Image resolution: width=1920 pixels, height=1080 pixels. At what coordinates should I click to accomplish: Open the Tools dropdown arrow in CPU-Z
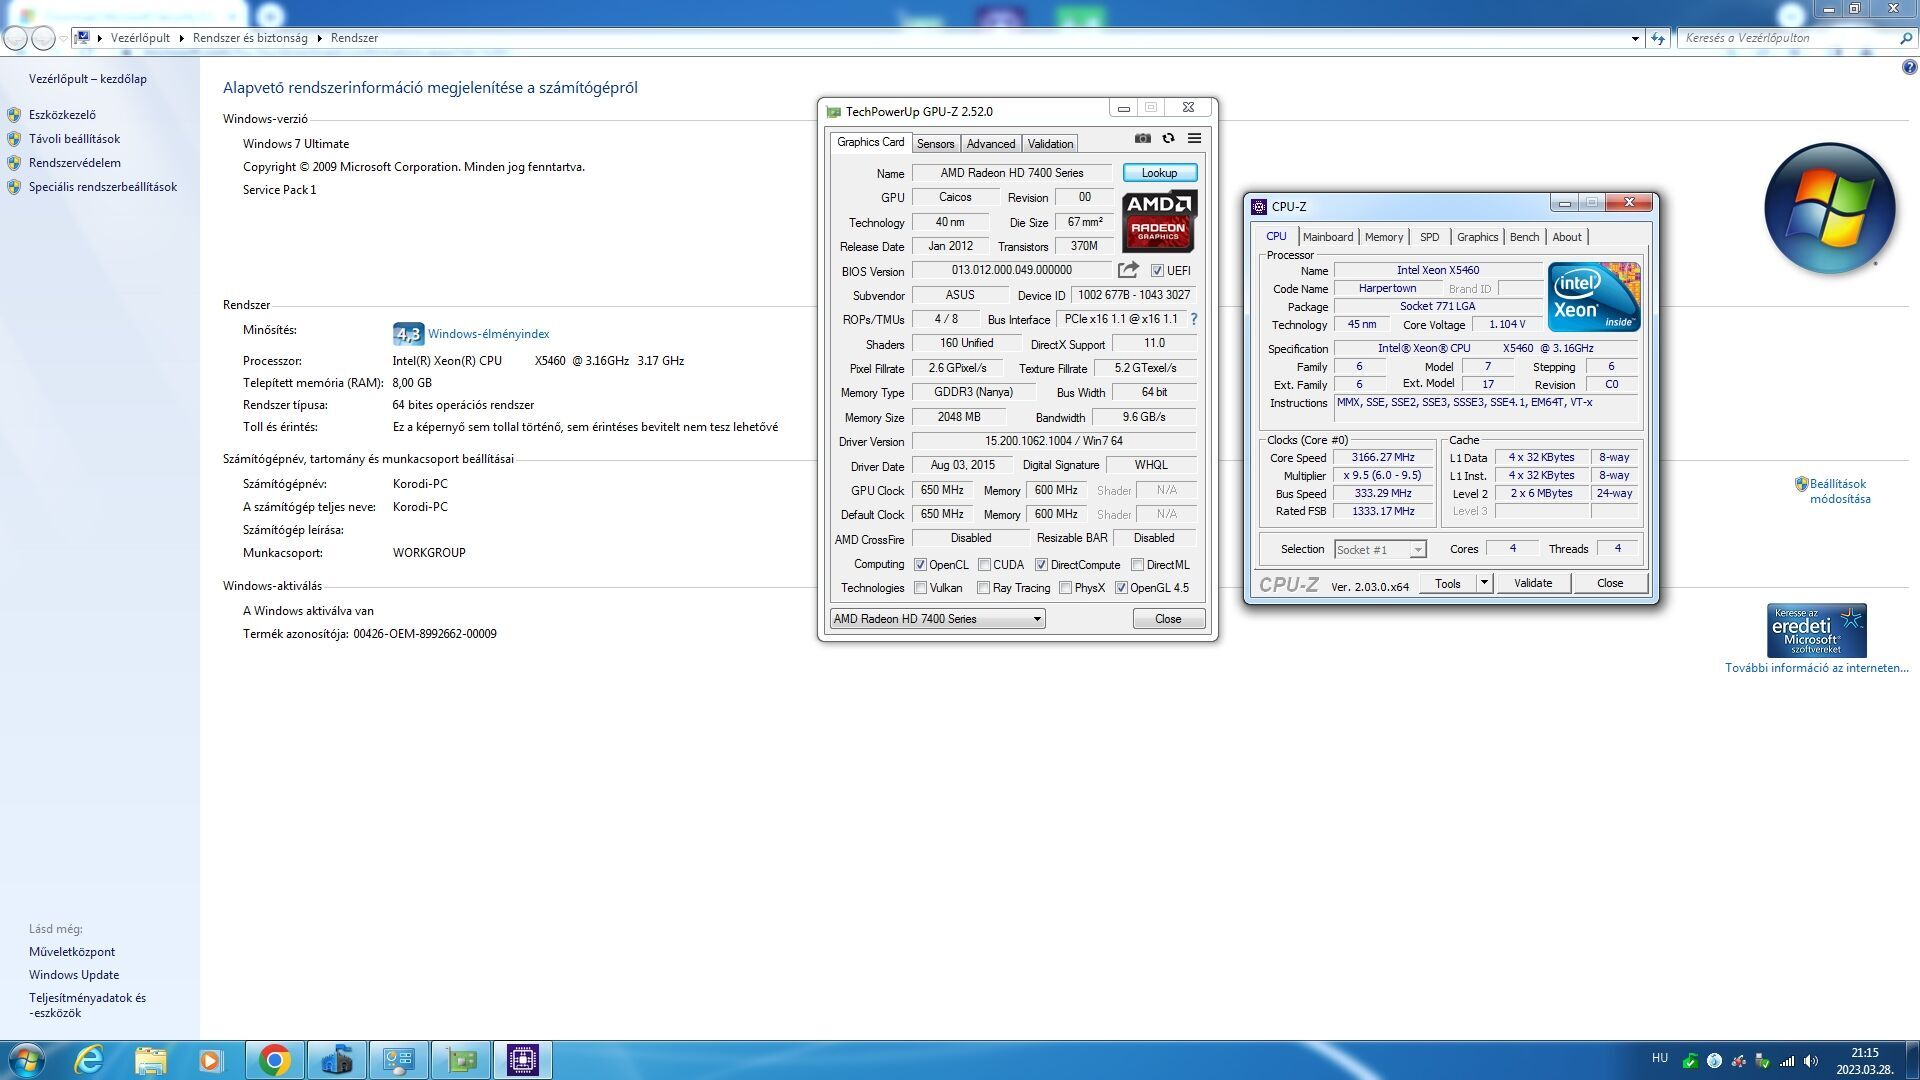pos(1484,583)
